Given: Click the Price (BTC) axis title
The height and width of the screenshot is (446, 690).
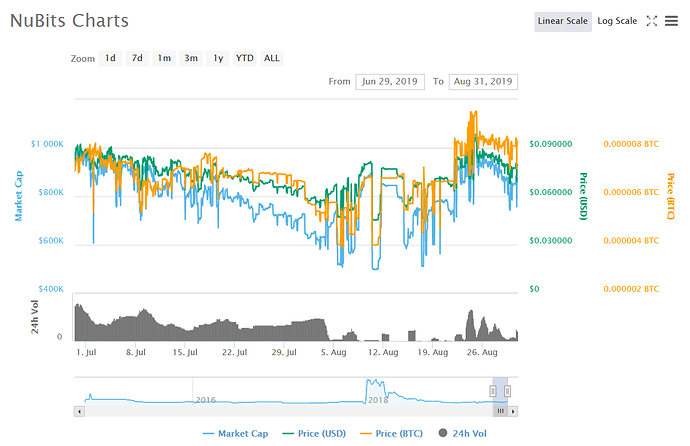Looking at the screenshot, I should pyautogui.click(x=671, y=196).
